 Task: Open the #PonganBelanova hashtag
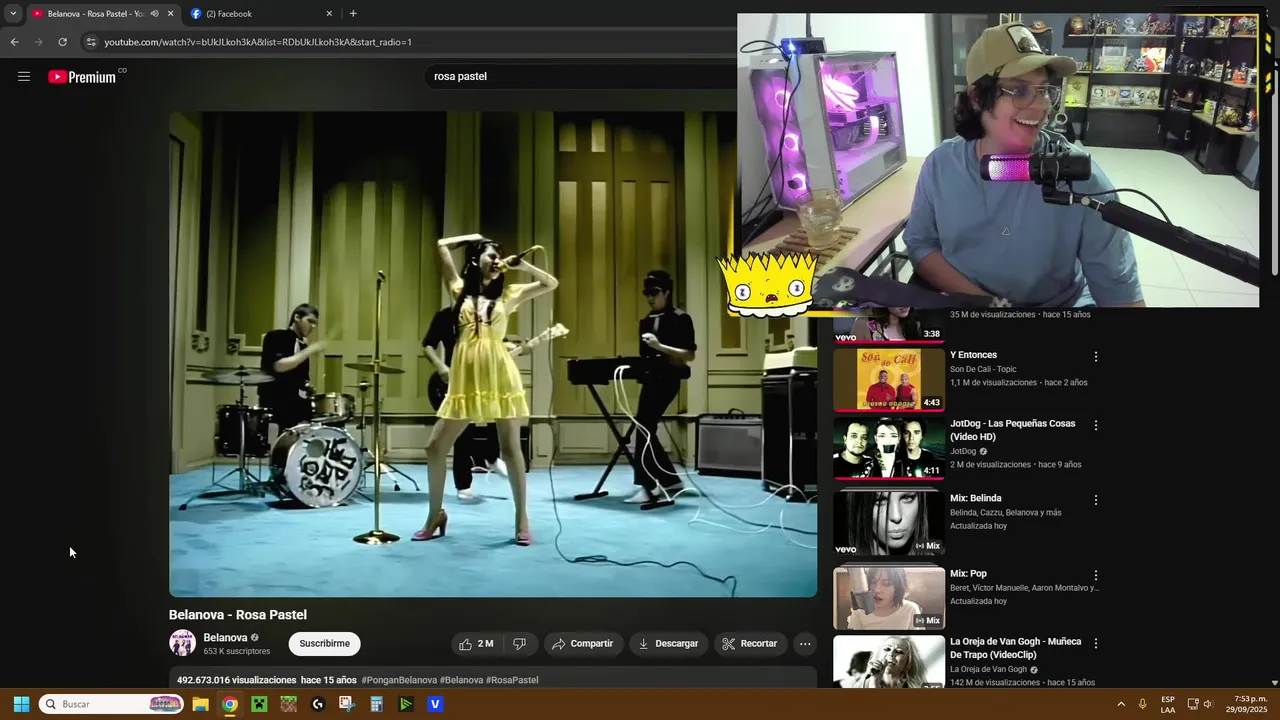coord(399,680)
